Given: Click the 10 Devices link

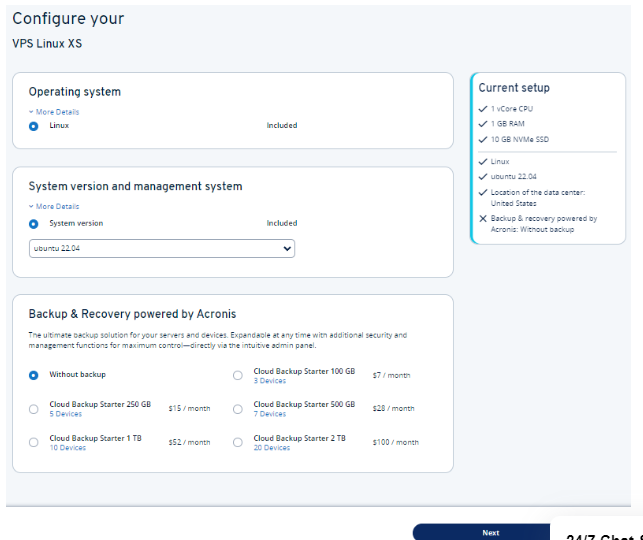Looking at the screenshot, I should (x=68, y=448).
